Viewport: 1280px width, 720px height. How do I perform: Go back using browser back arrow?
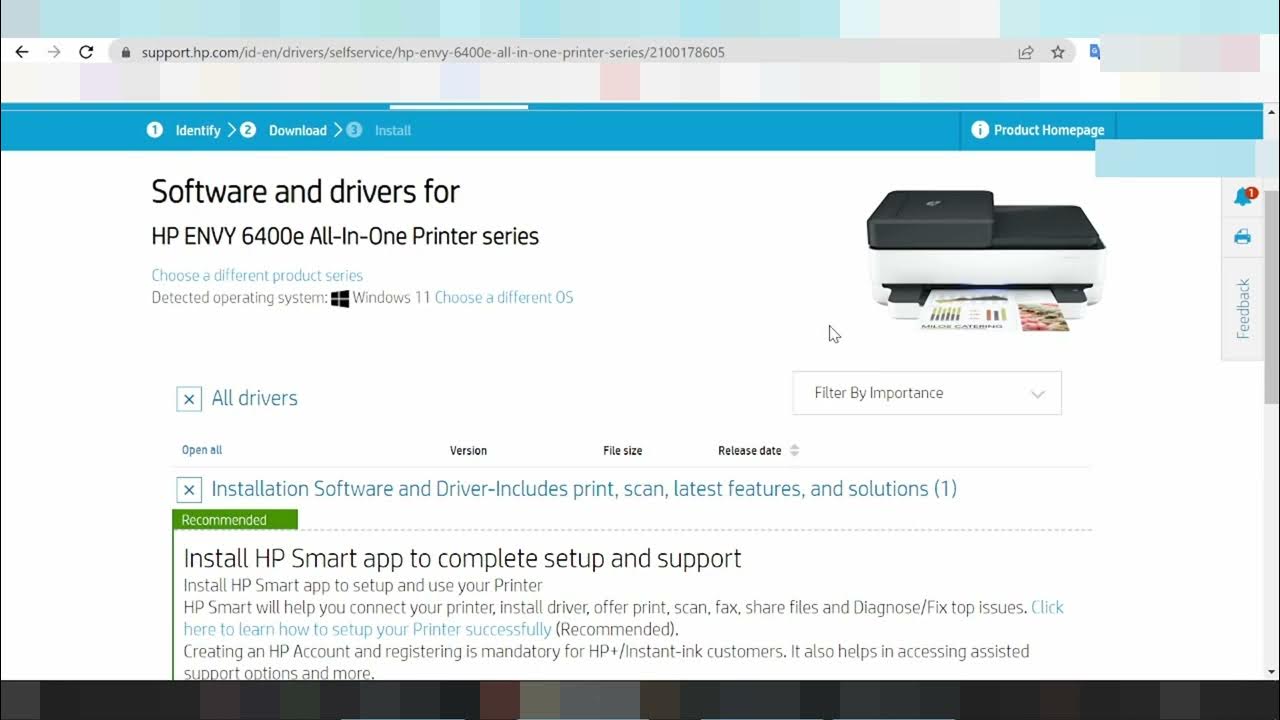22,52
